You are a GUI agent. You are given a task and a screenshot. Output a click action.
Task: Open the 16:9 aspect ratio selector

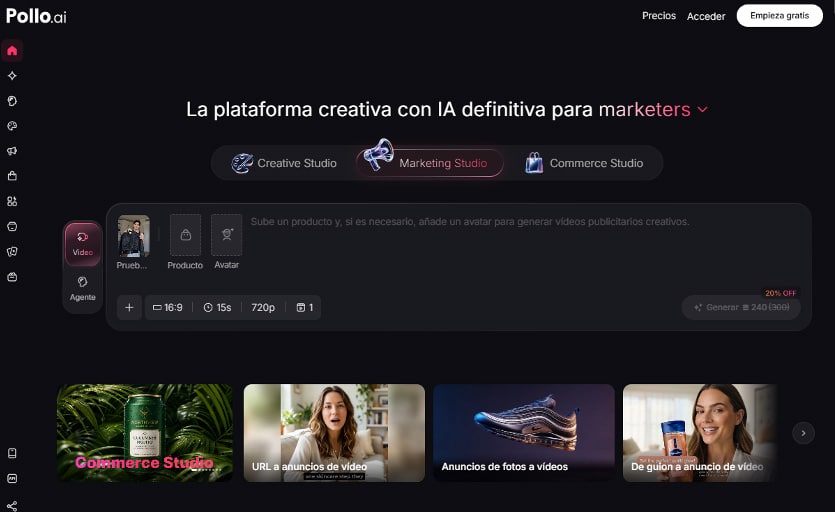tap(168, 307)
